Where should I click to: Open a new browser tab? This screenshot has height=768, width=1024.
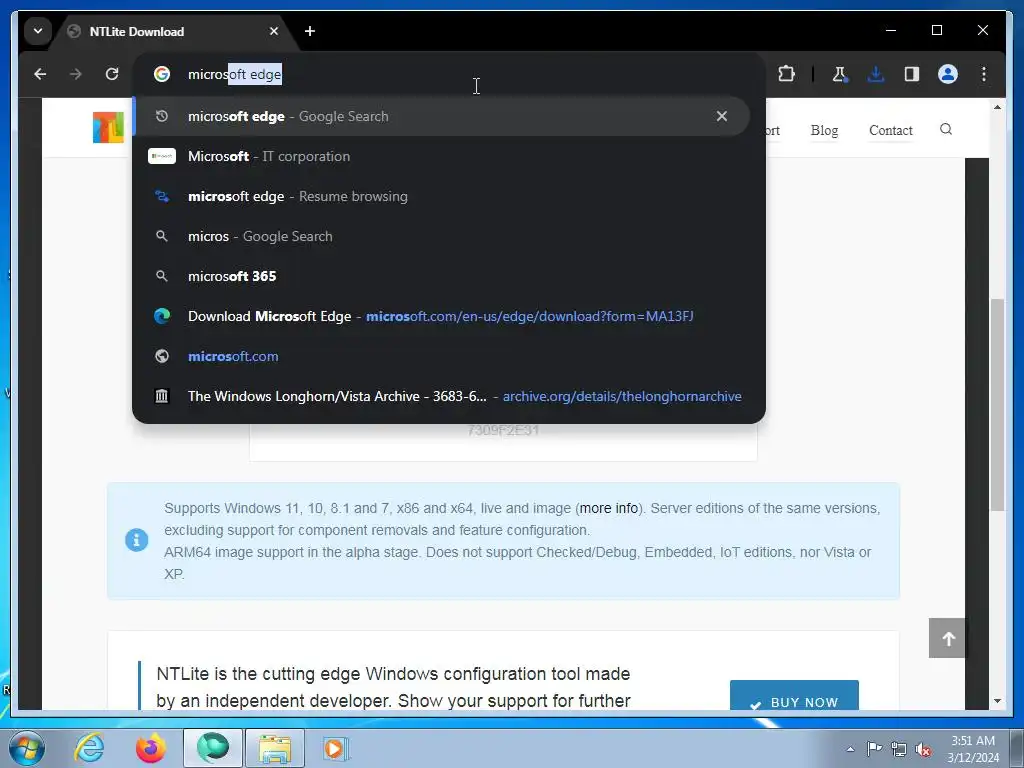[310, 31]
